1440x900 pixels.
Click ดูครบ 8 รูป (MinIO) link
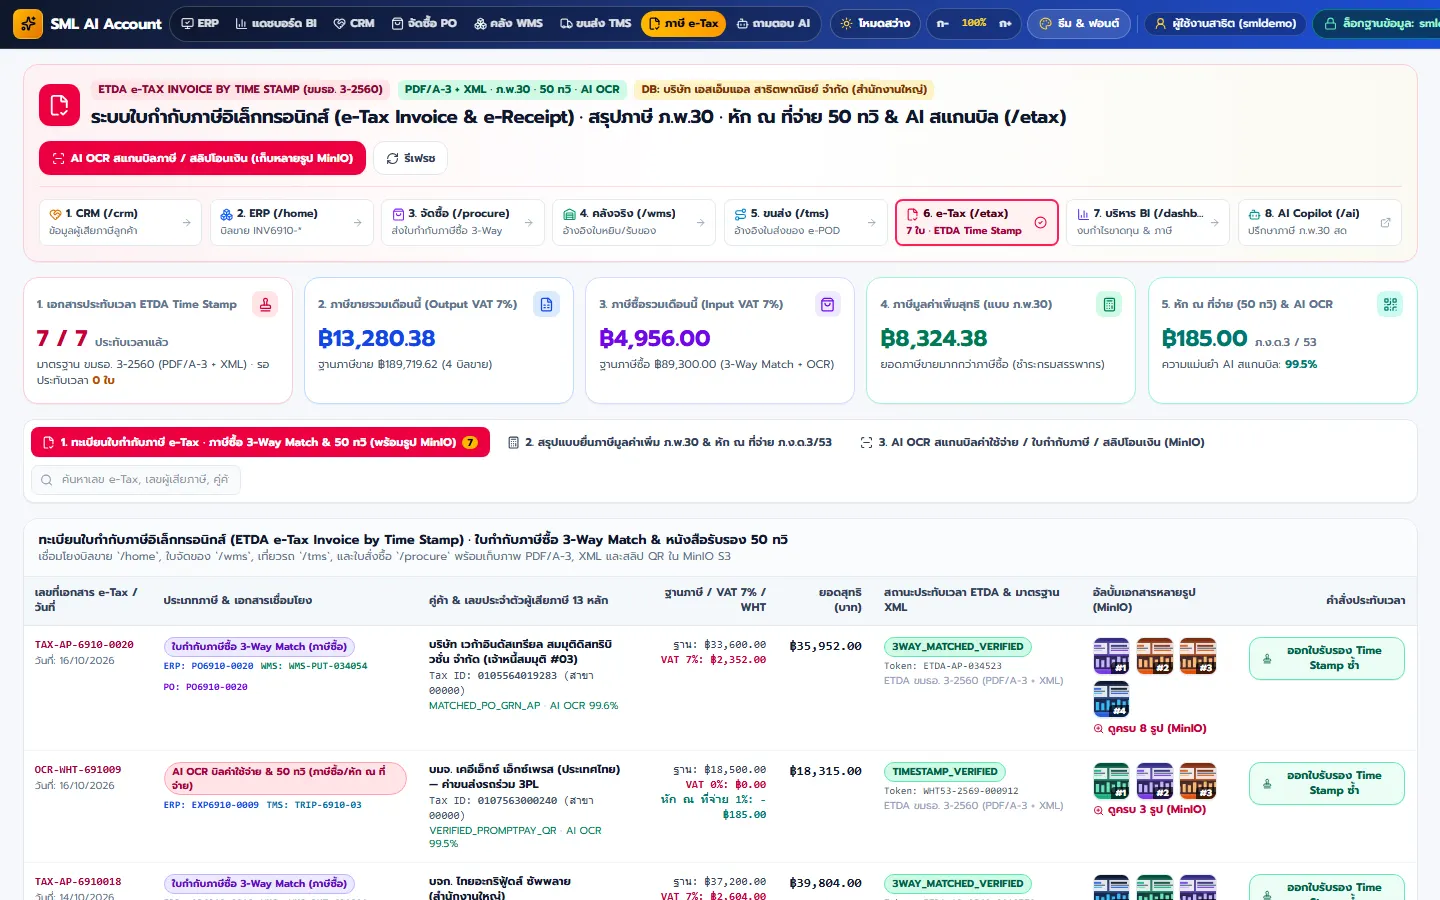click(x=1150, y=729)
